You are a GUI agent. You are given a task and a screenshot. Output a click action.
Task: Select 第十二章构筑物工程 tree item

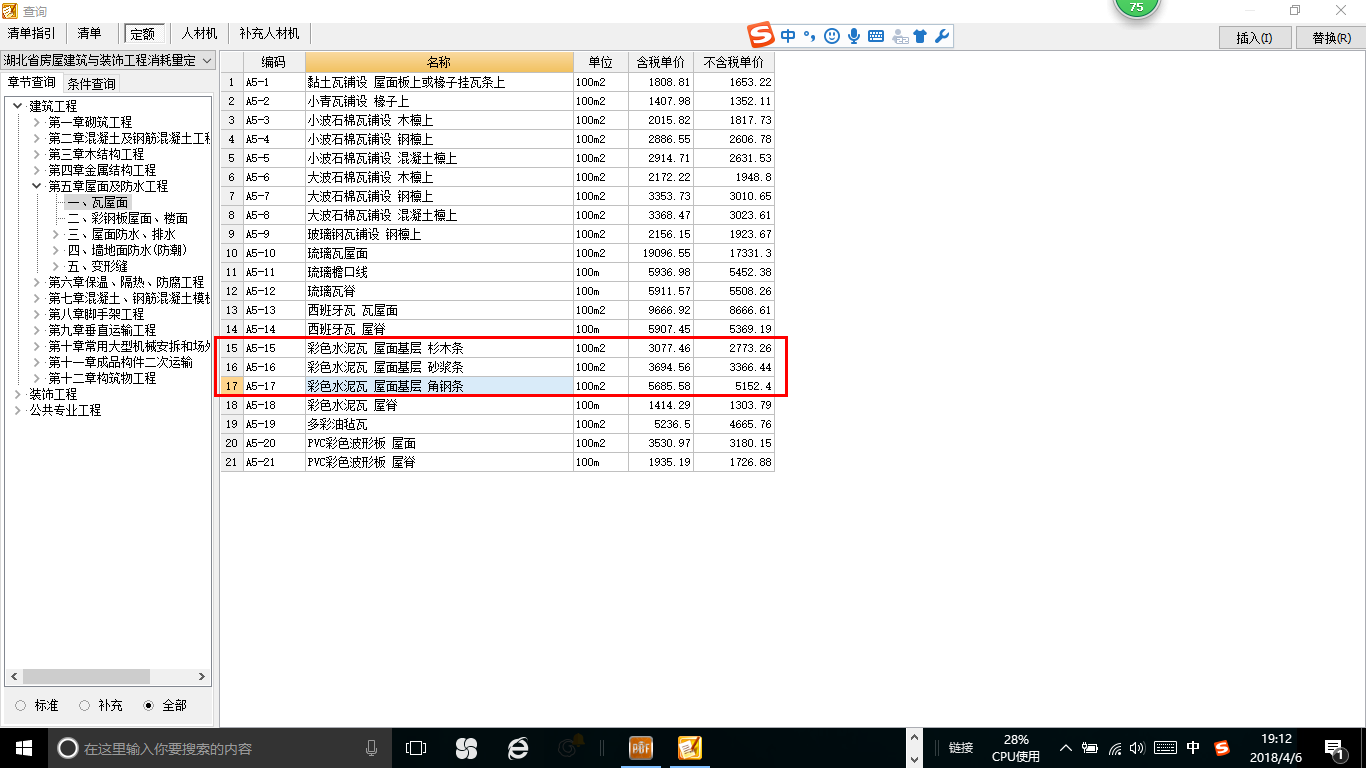[102, 378]
